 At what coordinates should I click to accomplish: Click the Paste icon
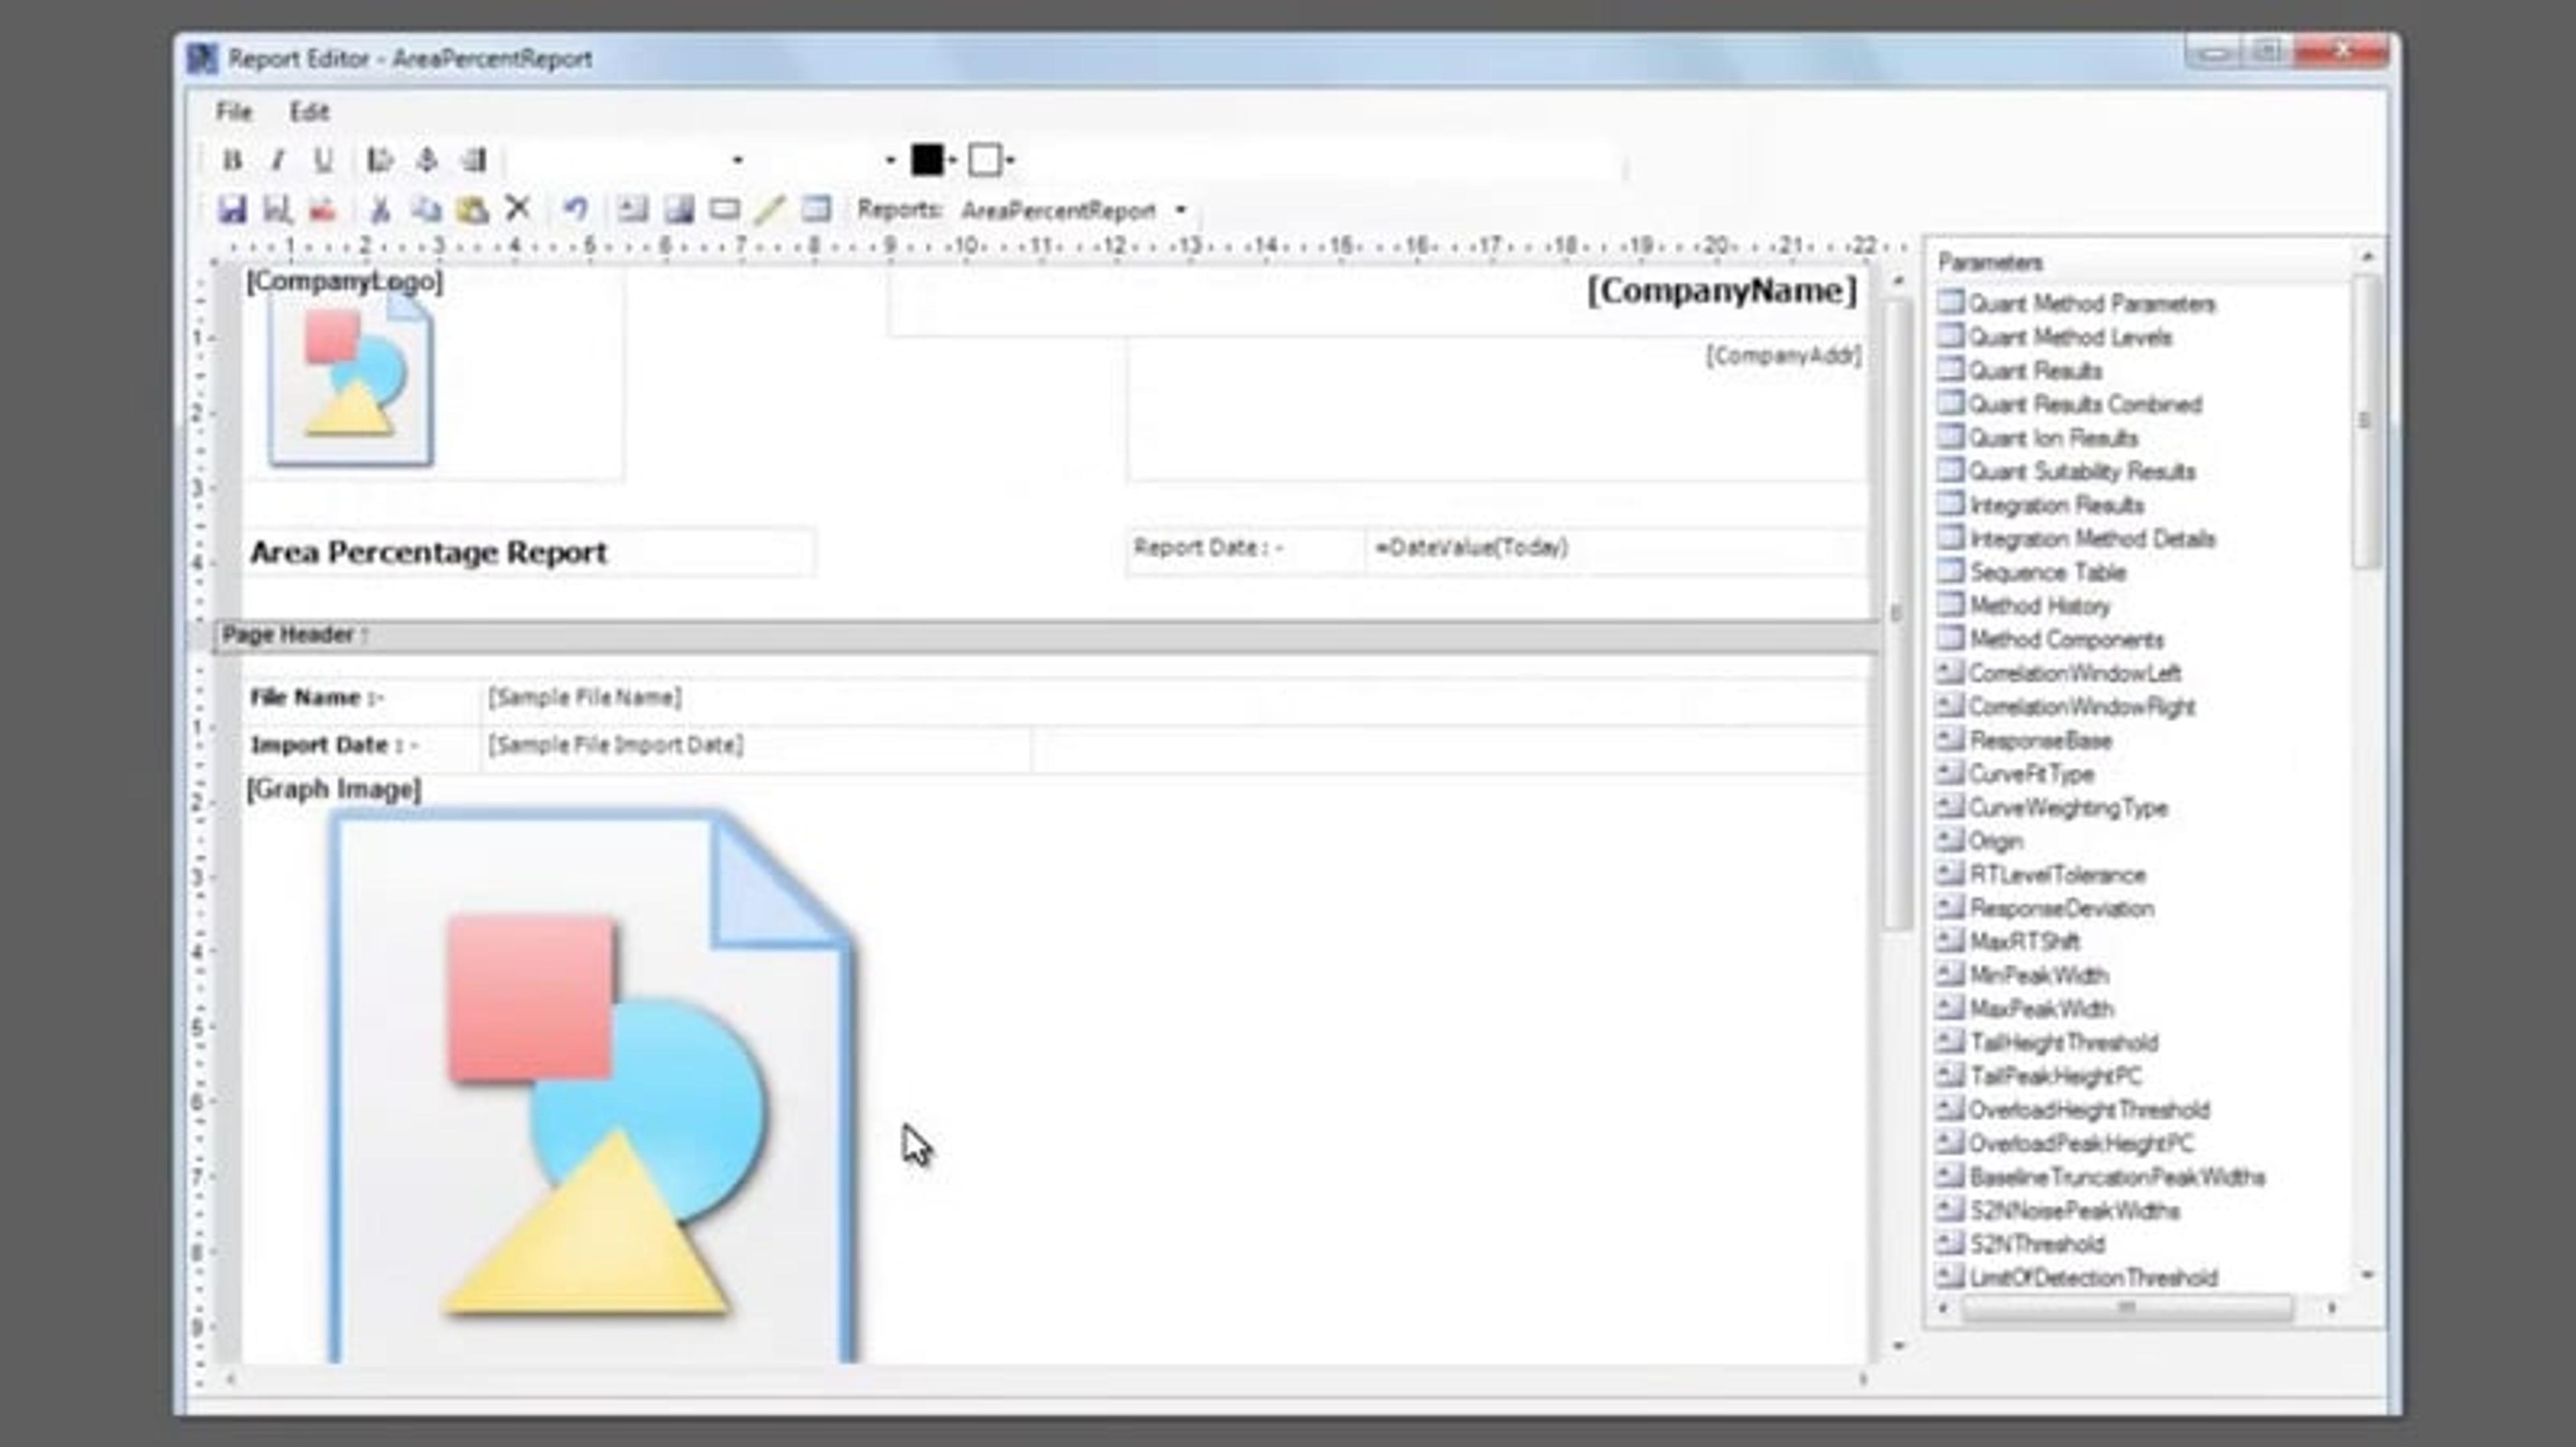(472, 210)
